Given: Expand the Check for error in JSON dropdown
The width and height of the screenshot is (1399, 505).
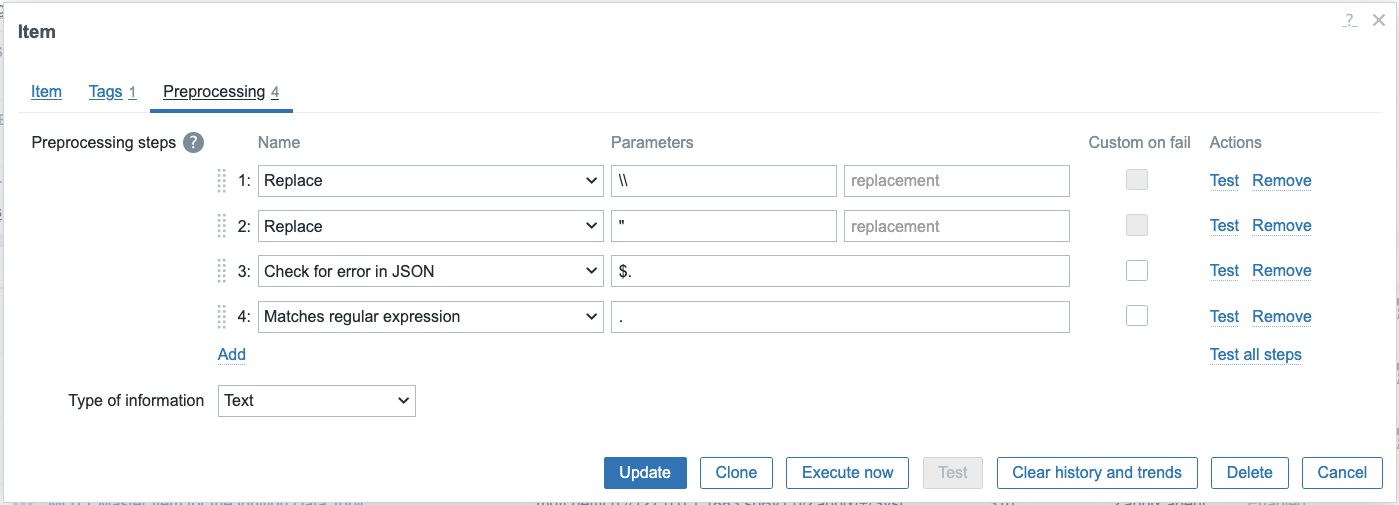Looking at the screenshot, I should (431, 271).
